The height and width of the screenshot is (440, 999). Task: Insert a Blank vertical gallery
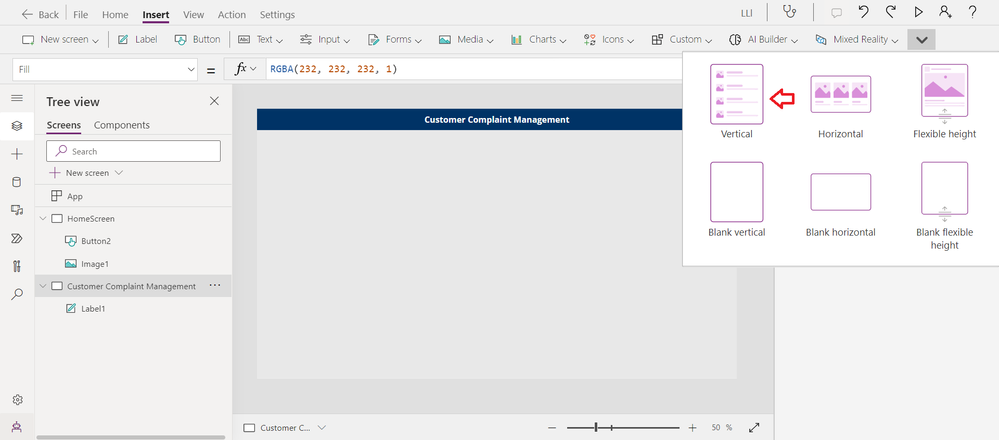click(x=737, y=199)
